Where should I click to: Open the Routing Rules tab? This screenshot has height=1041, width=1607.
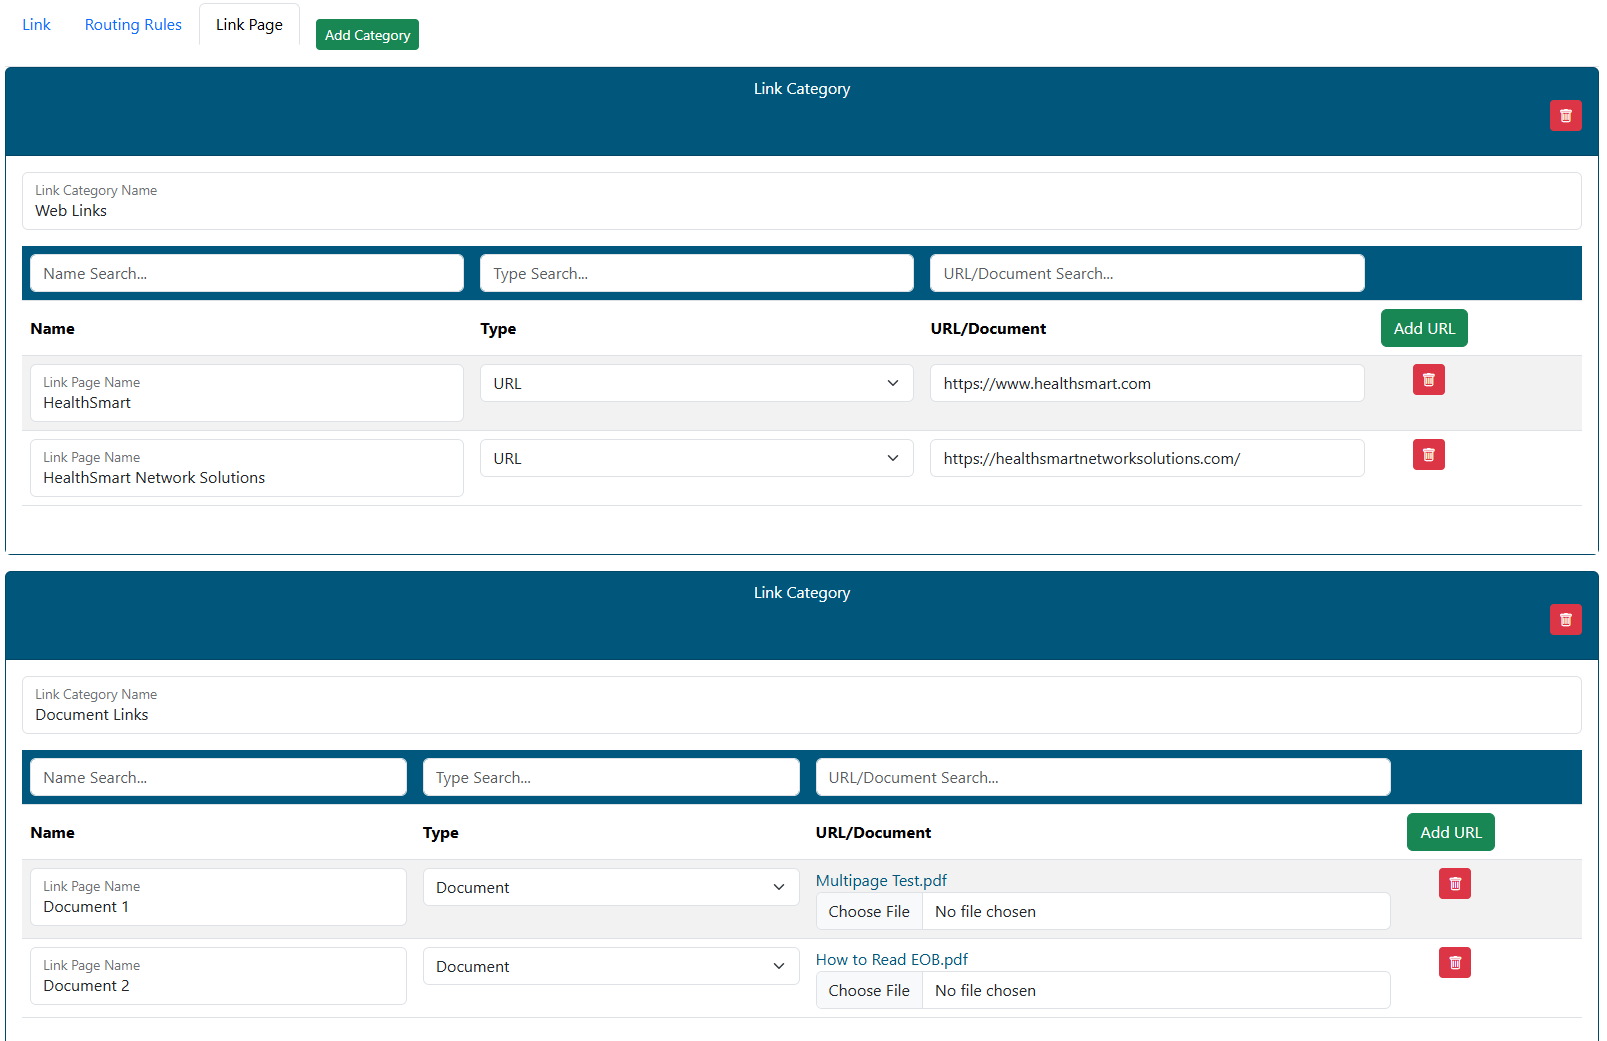click(133, 25)
